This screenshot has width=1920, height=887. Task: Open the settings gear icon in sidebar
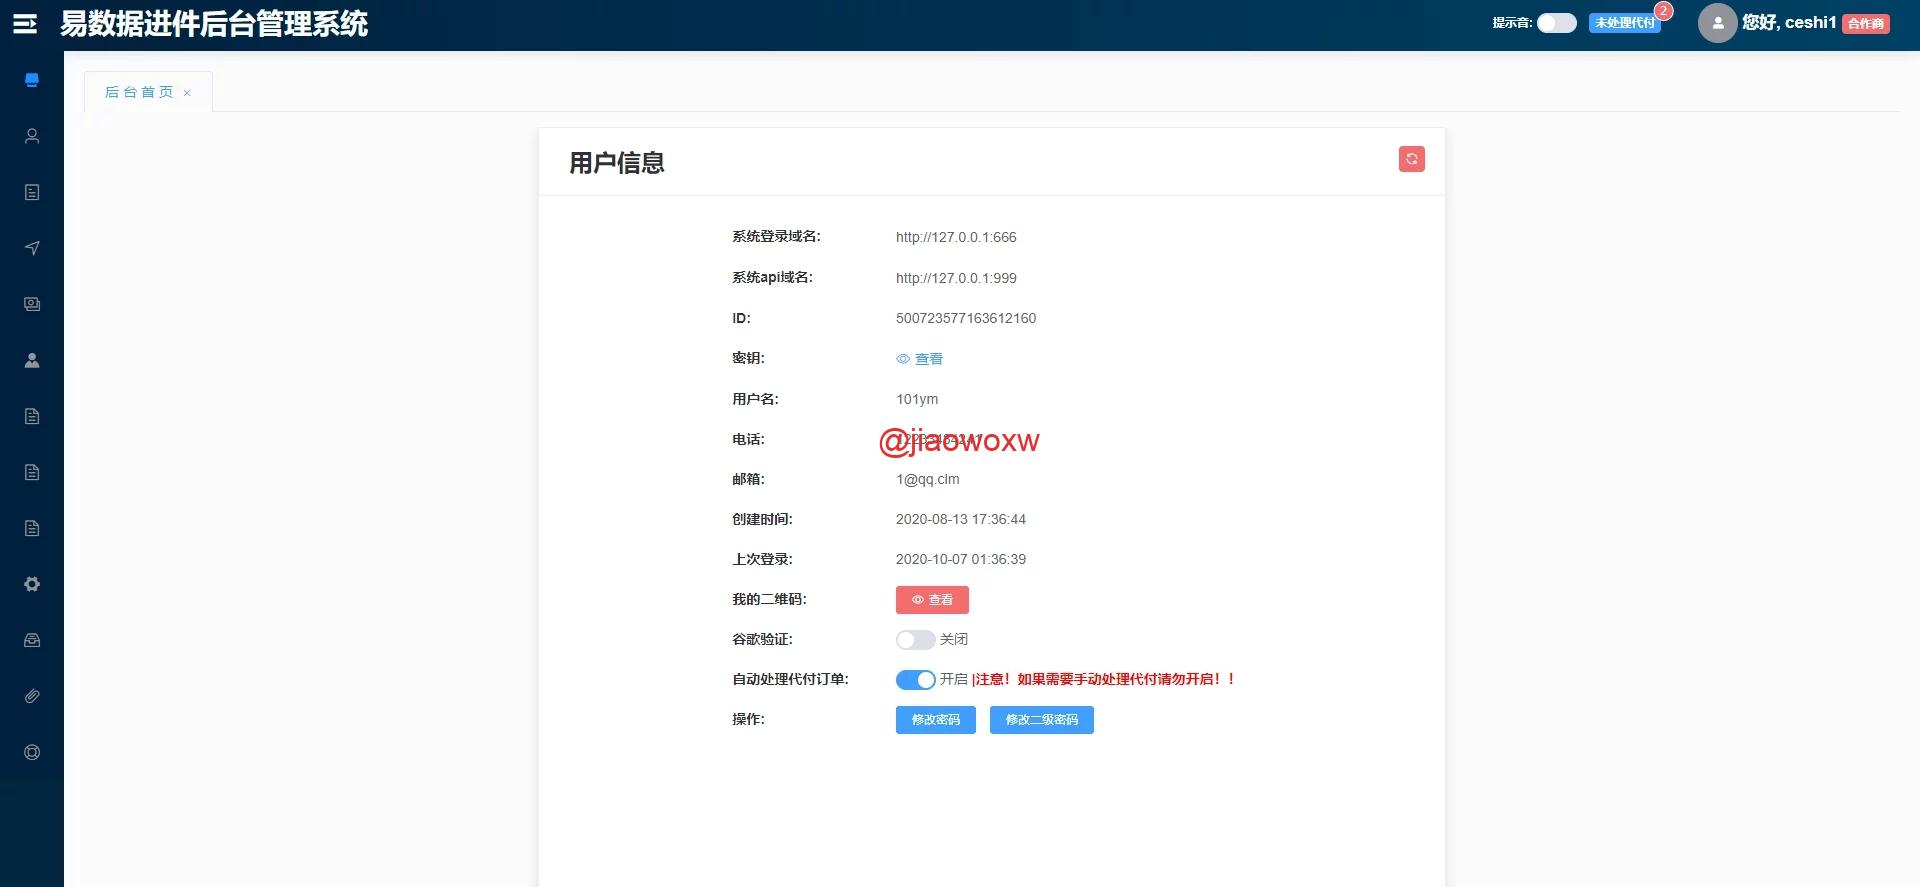point(32,584)
